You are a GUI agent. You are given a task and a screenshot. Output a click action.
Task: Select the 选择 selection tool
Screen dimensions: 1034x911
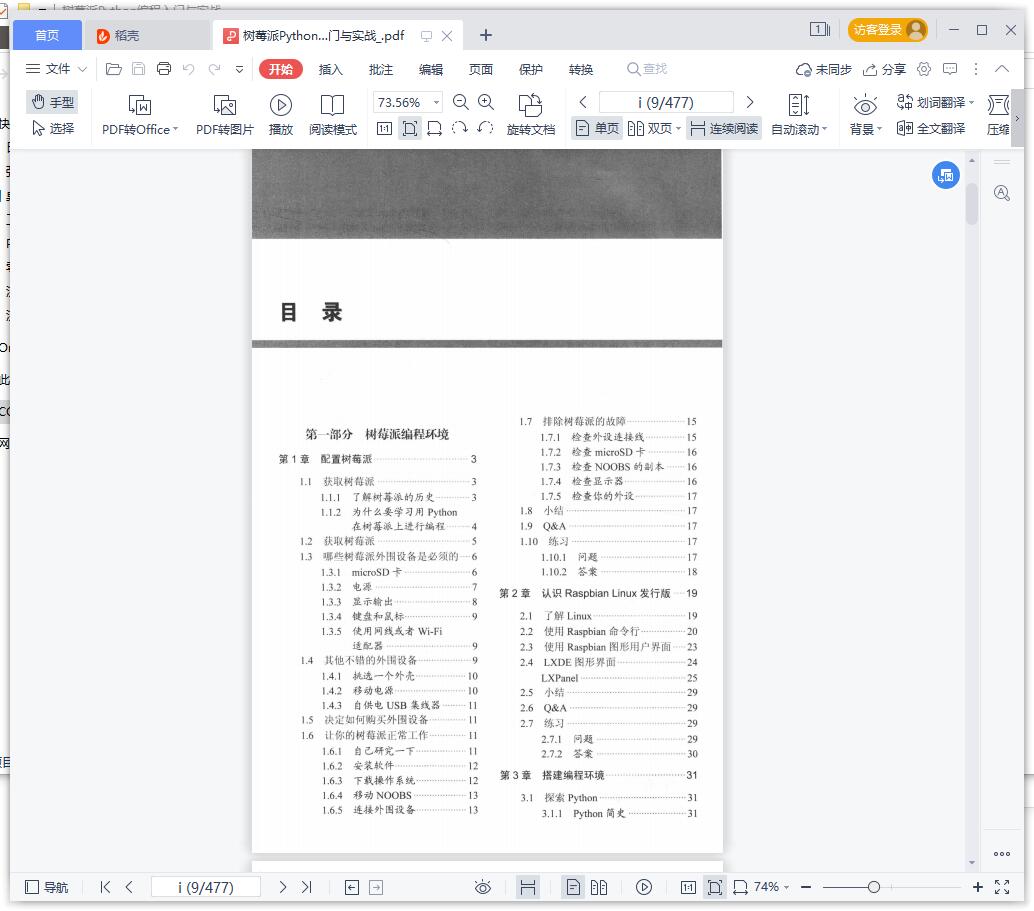[53, 129]
